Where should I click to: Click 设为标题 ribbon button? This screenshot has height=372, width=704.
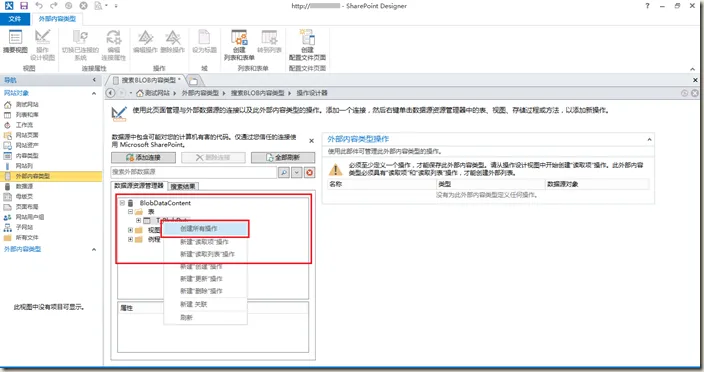(x=204, y=42)
